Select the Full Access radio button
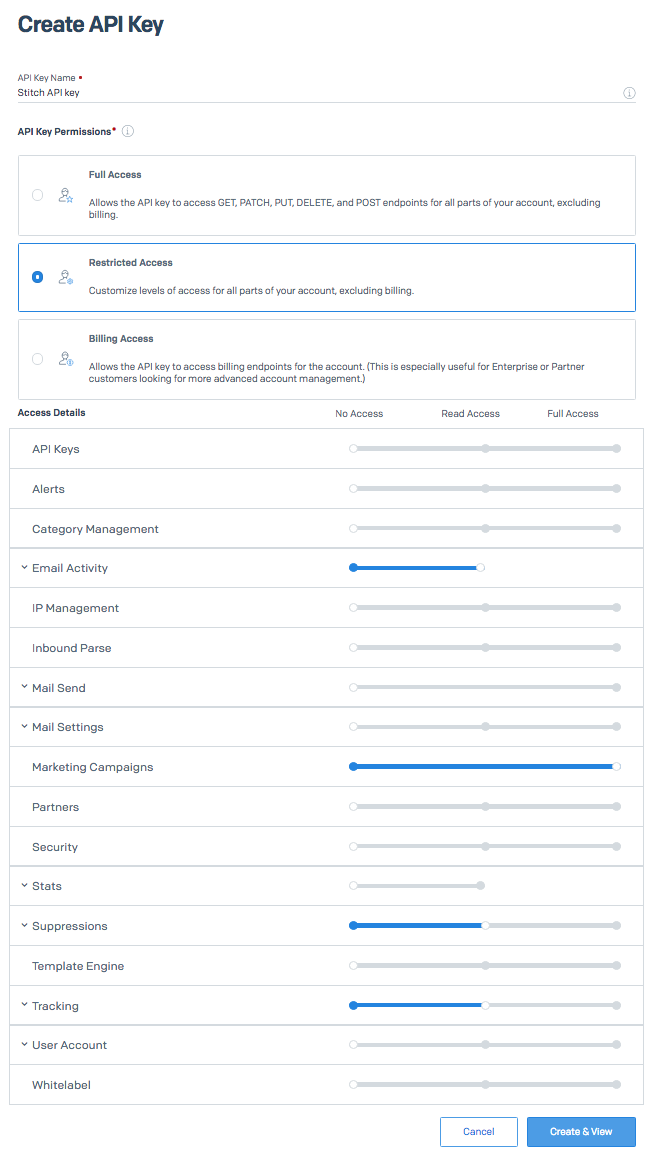Viewport: 658px width, 1159px height. tap(38, 195)
